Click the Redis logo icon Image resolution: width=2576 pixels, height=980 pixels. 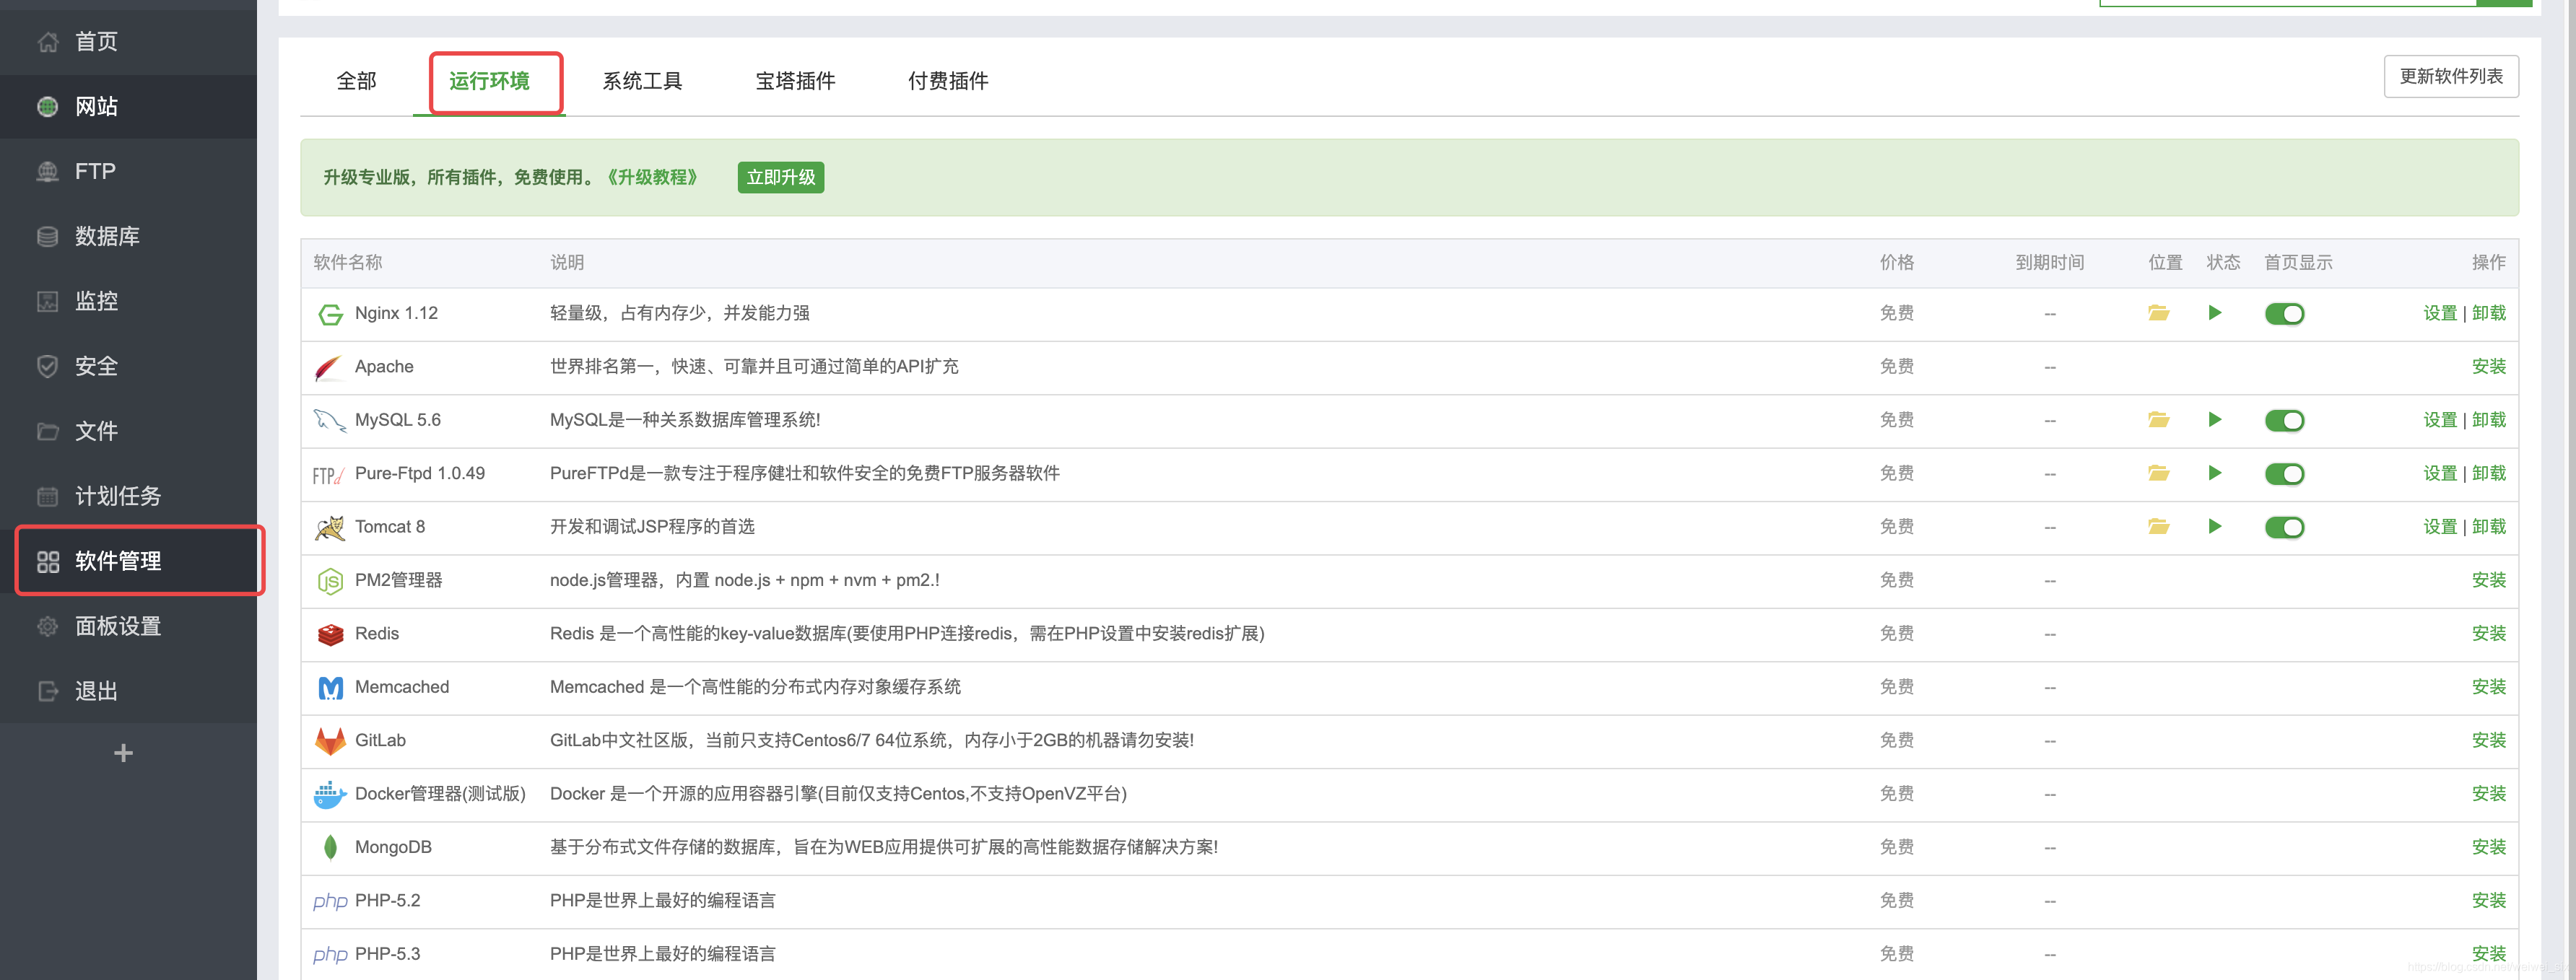pyautogui.click(x=330, y=634)
